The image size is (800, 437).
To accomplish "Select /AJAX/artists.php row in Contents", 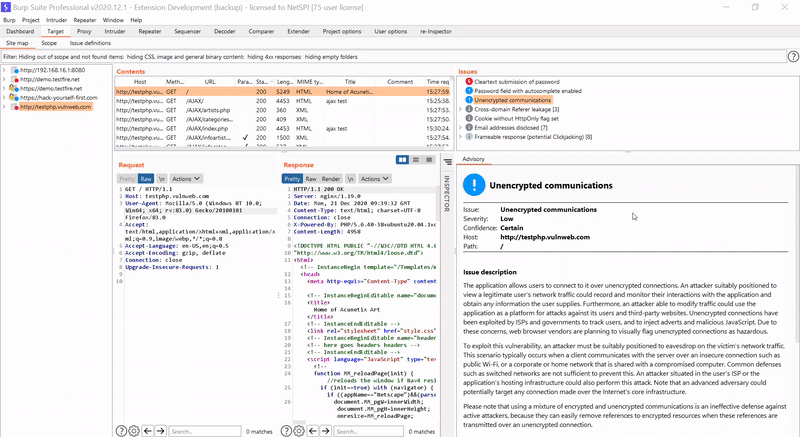I will pos(283,110).
